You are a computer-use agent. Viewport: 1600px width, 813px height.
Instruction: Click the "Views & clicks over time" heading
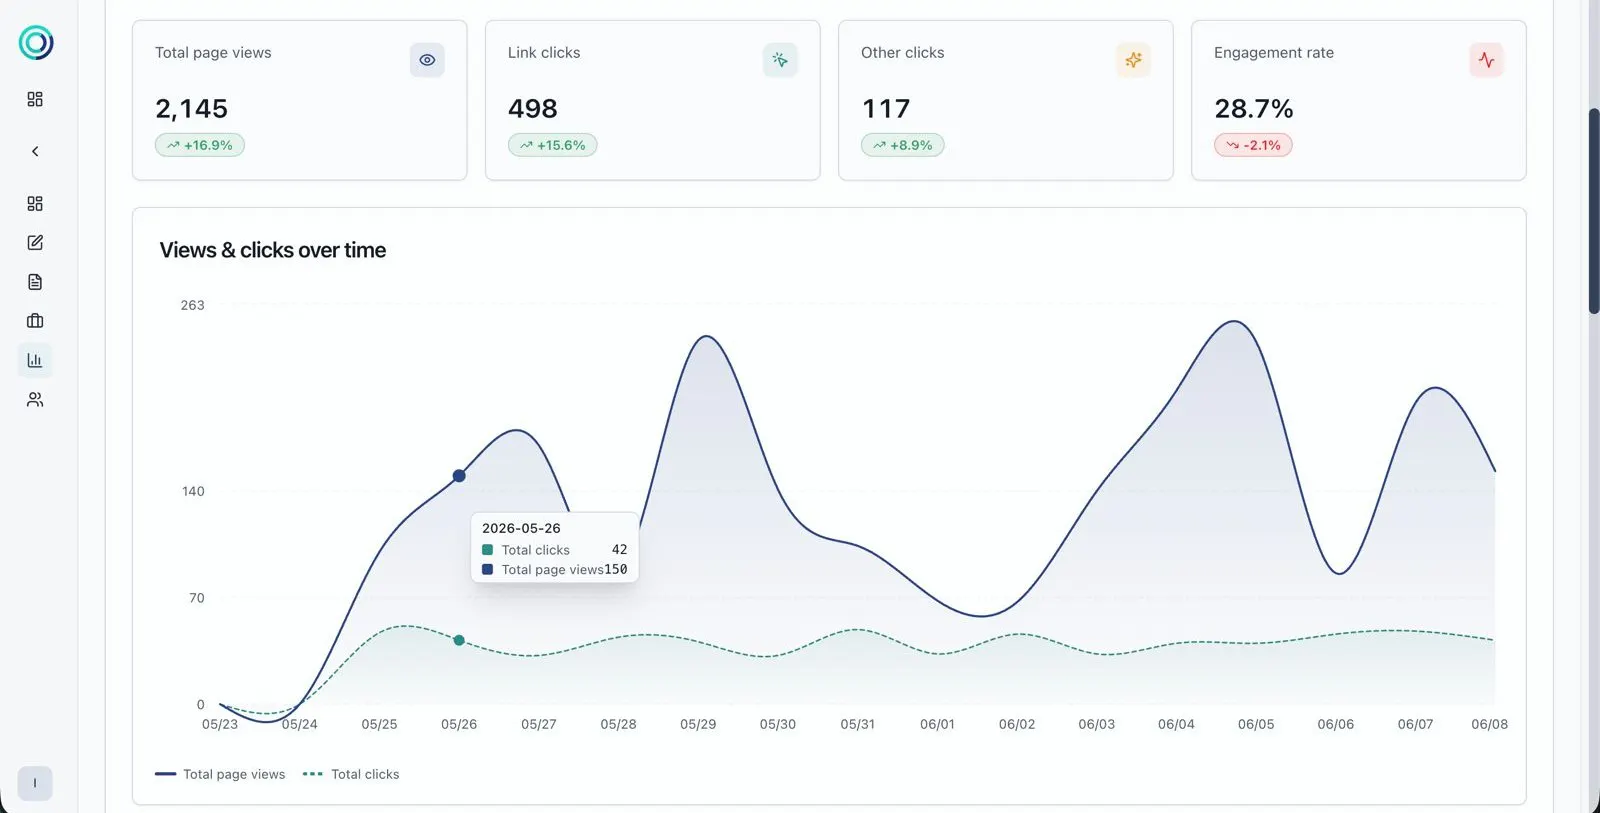coord(273,250)
